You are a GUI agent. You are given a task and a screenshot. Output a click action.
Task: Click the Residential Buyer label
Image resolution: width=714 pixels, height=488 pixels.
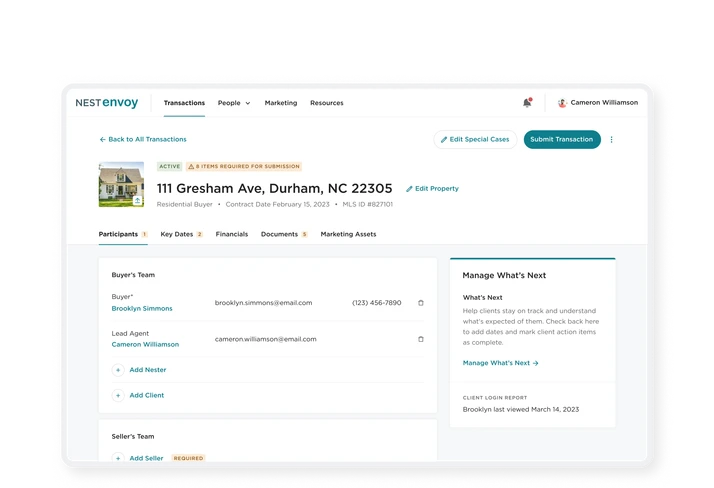click(184, 204)
